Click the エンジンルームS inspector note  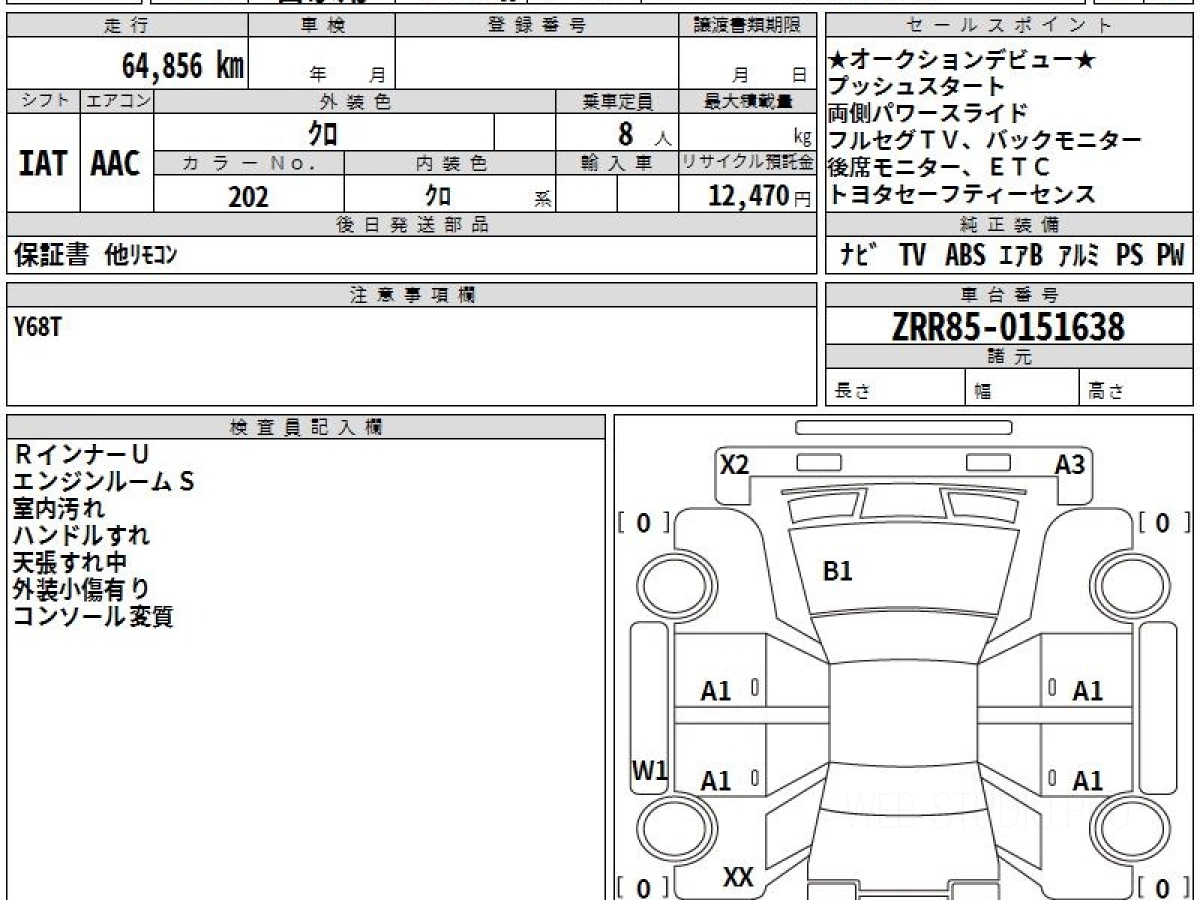tap(104, 482)
